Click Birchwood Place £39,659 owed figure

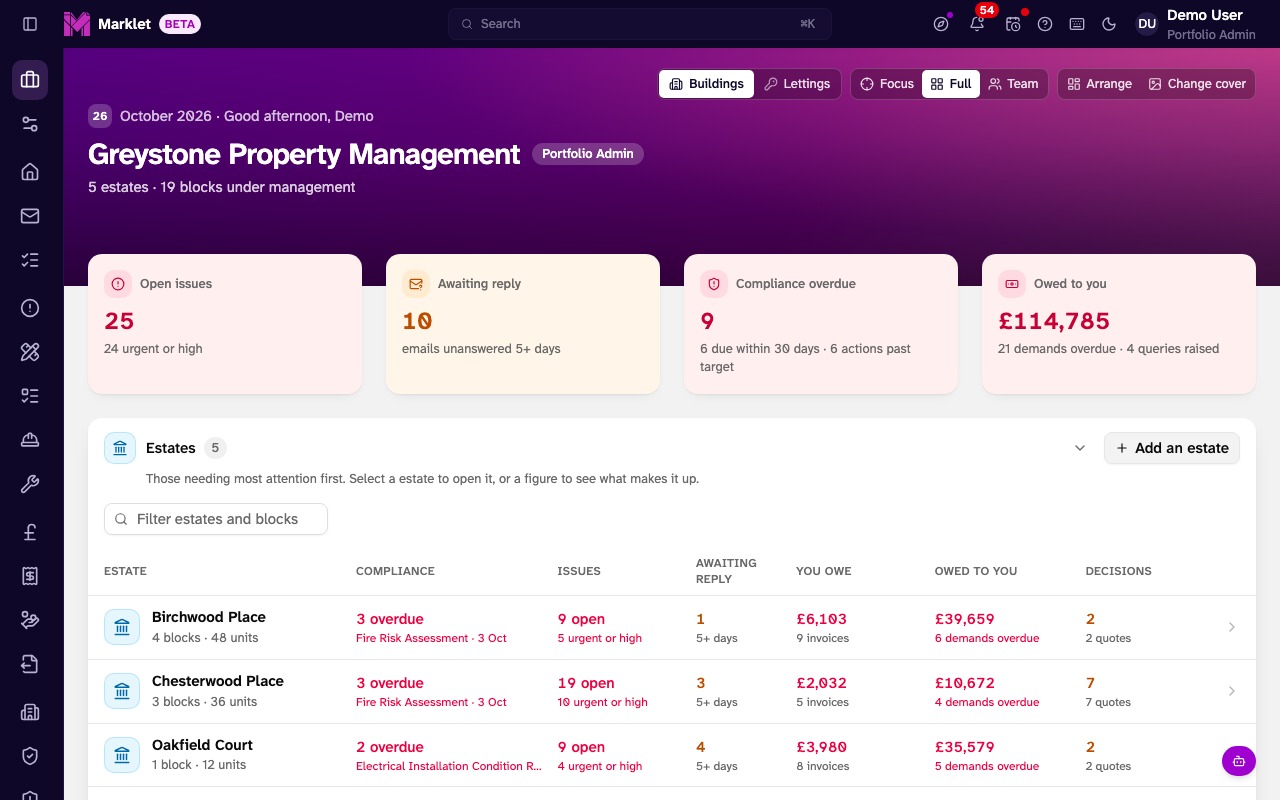click(965, 619)
